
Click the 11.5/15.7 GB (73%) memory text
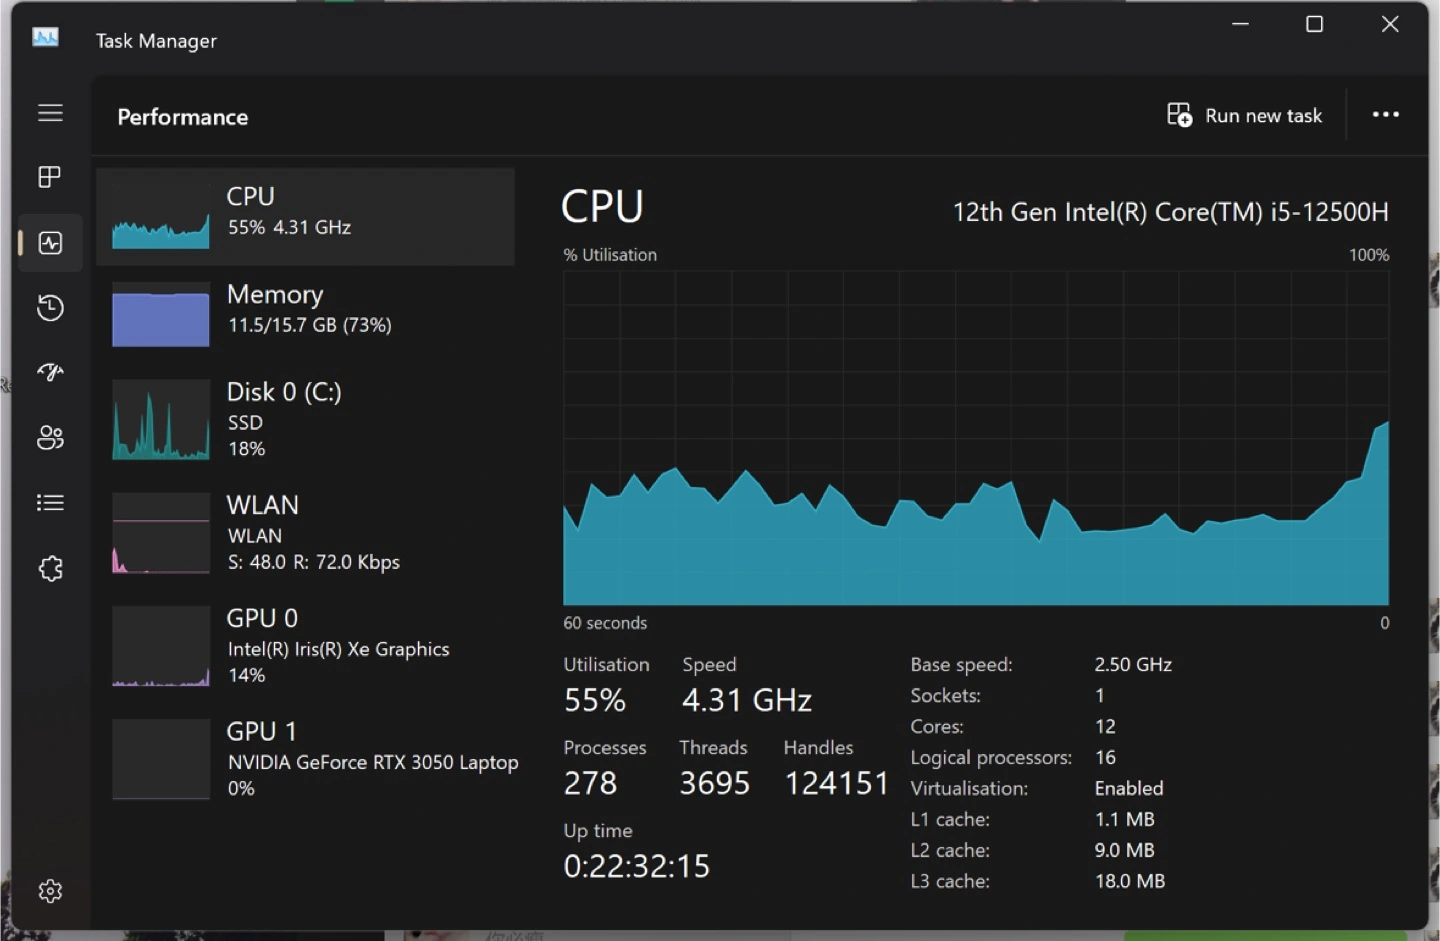(x=310, y=325)
